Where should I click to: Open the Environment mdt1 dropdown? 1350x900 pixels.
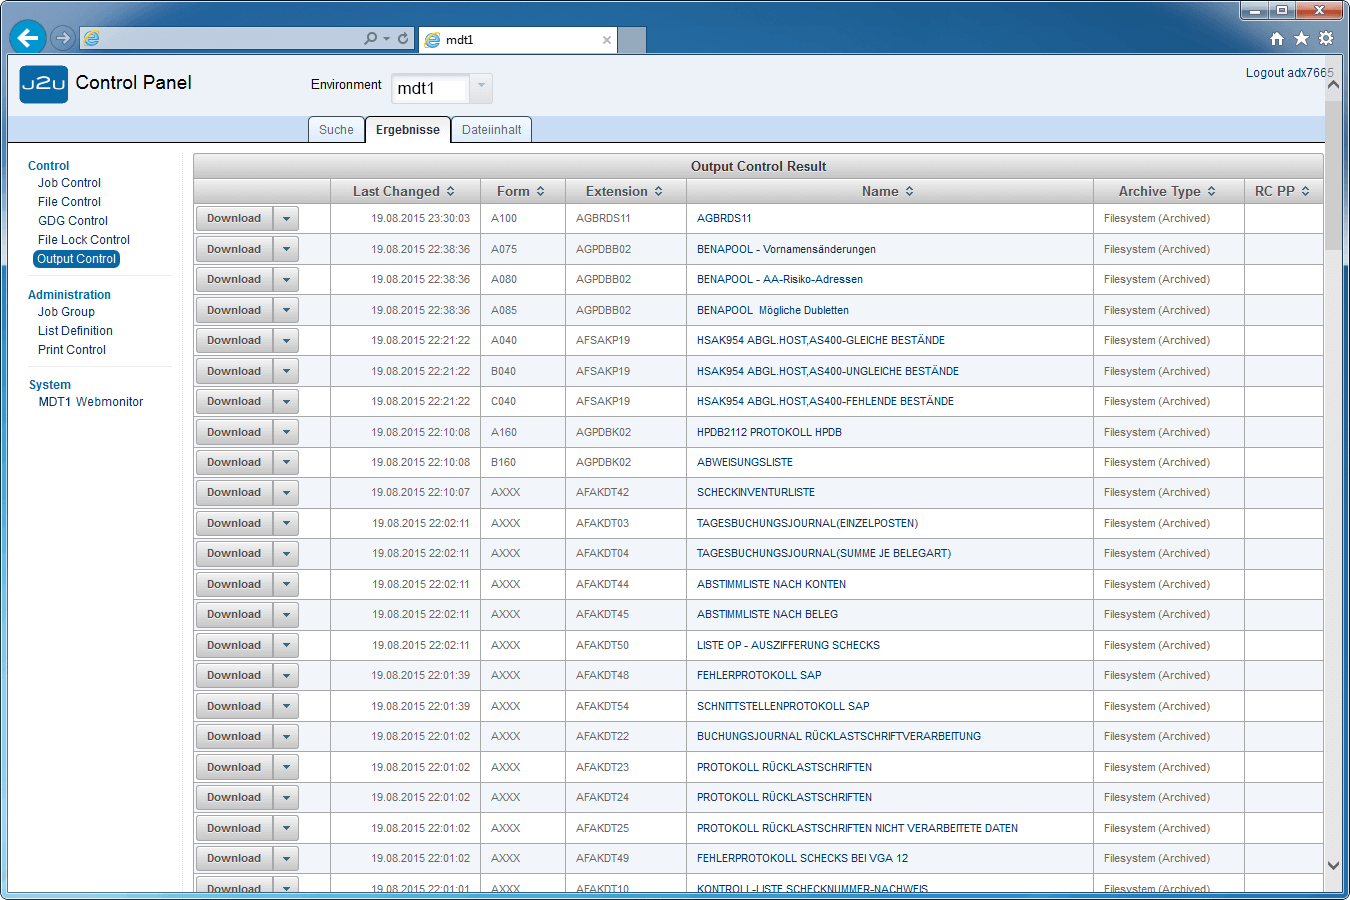481,87
